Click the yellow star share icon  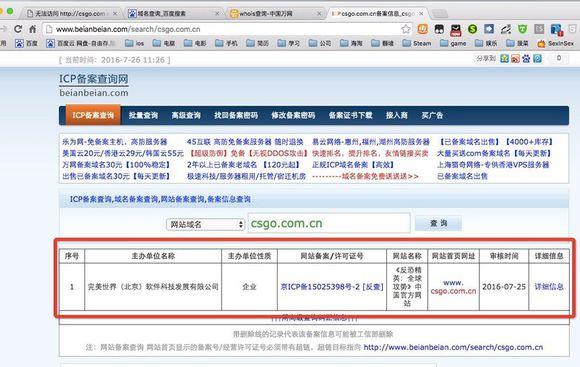click(505, 58)
